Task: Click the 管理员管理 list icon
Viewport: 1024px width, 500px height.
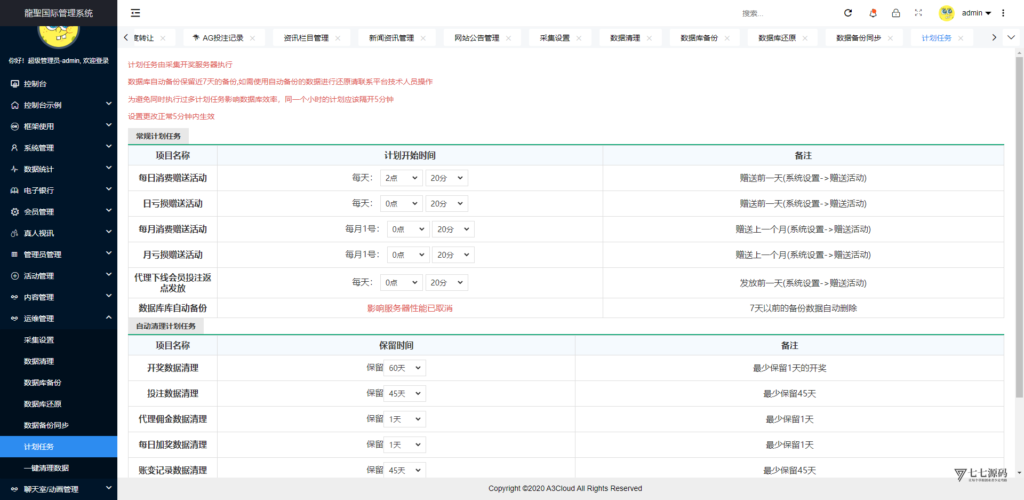Action: pos(14,255)
